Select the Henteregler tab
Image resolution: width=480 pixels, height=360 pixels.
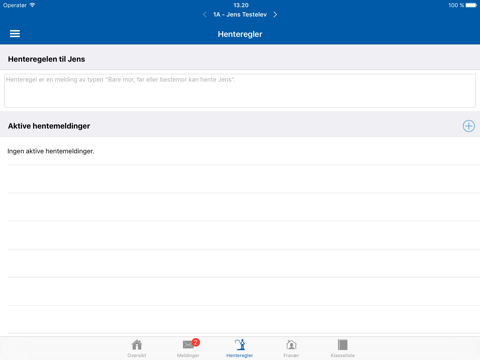click(x=240, y=348)
